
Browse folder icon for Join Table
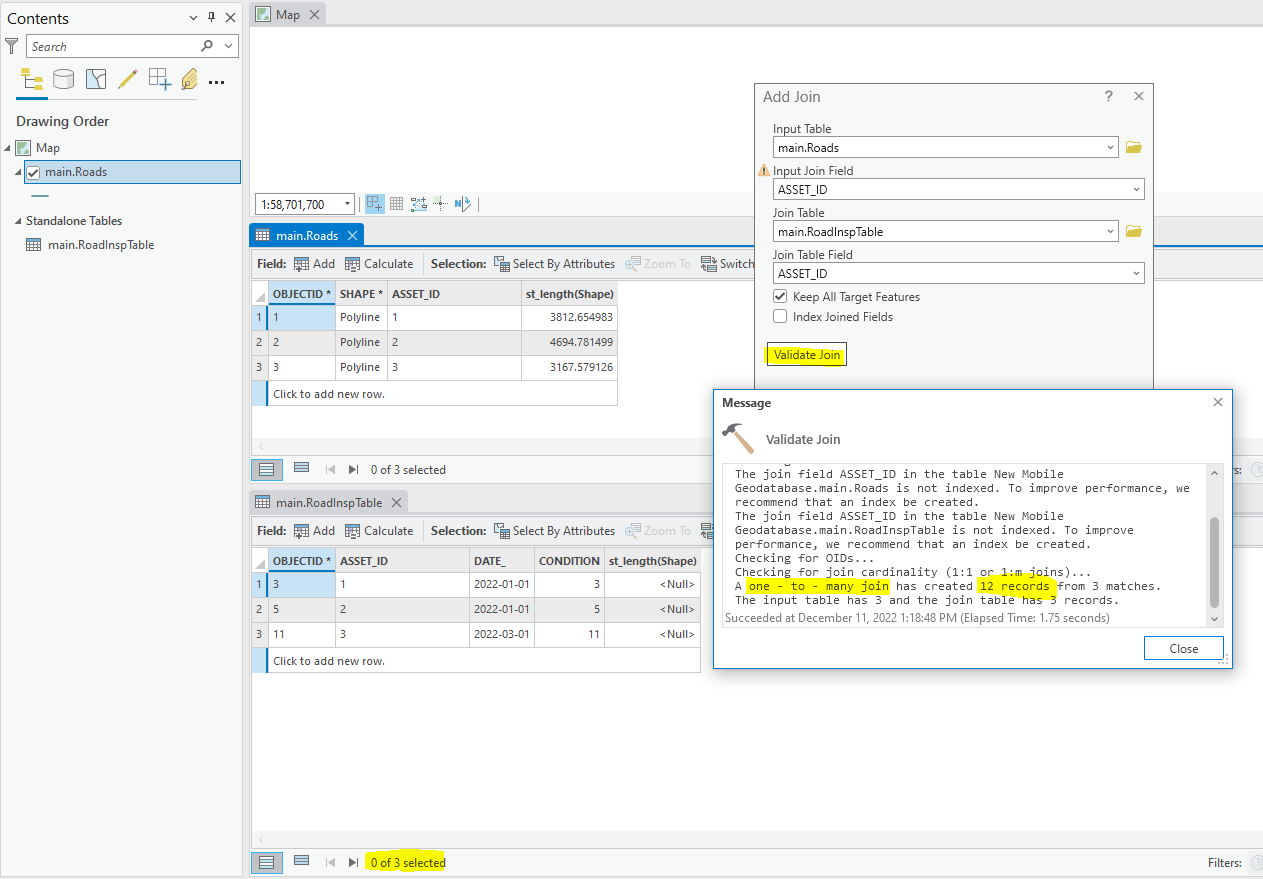tap(1133, 232)
